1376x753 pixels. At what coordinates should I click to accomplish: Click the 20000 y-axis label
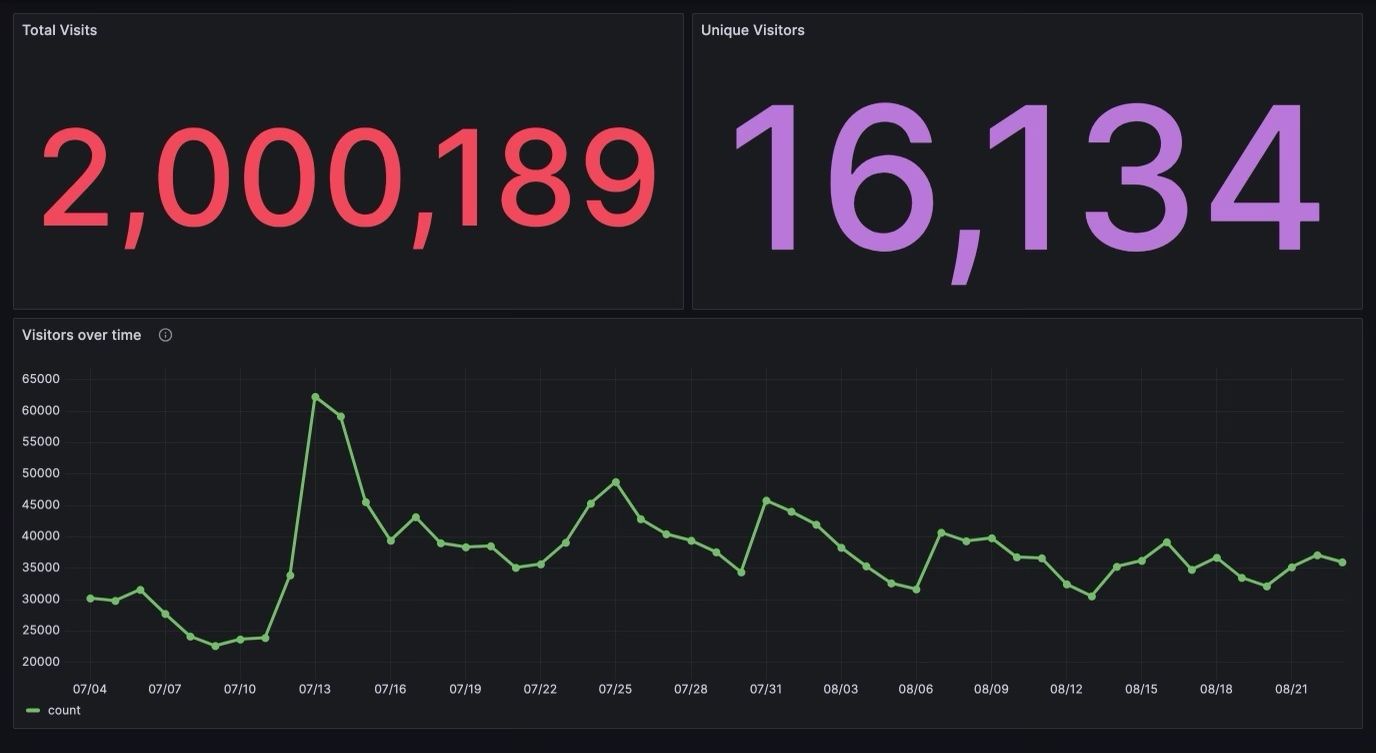tap(41, 662)
